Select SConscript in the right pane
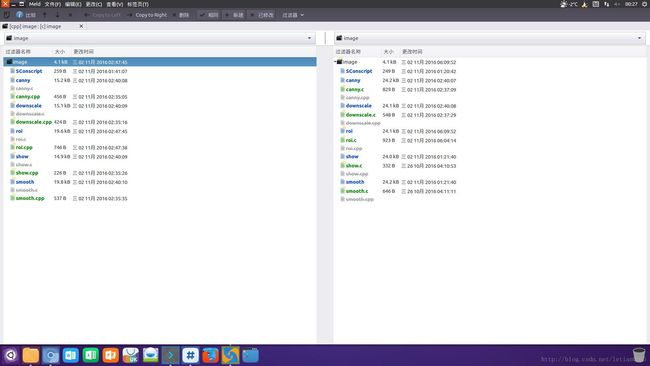This screenshot has height=366, width=650. pos(359,71)
